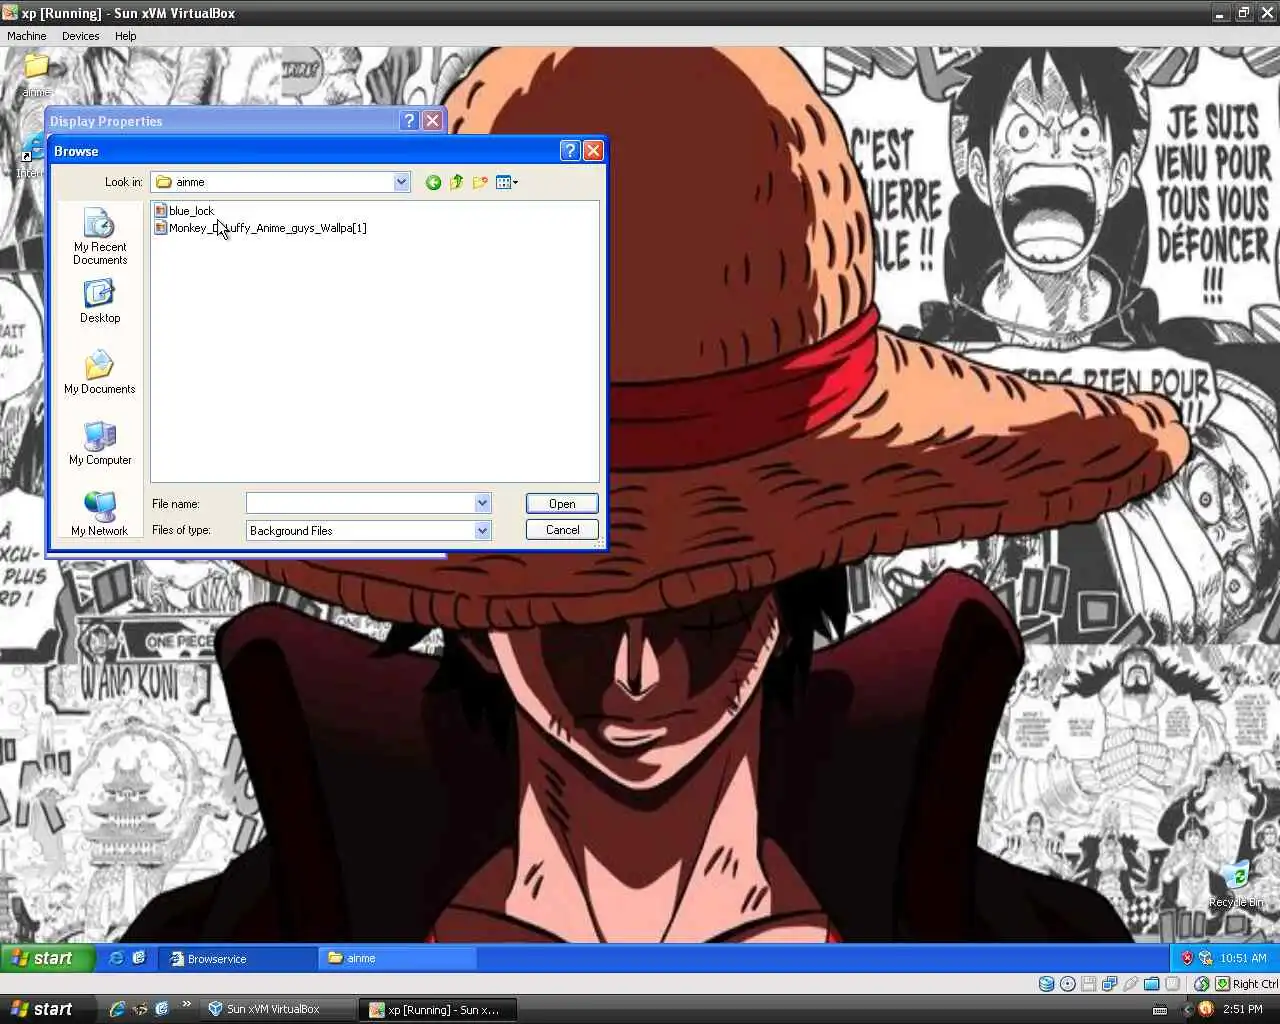Create a new folder in Browse dialog
Image resolution: width=1280 pixels, height=1024 pixels.
click(x=480, y=182)
